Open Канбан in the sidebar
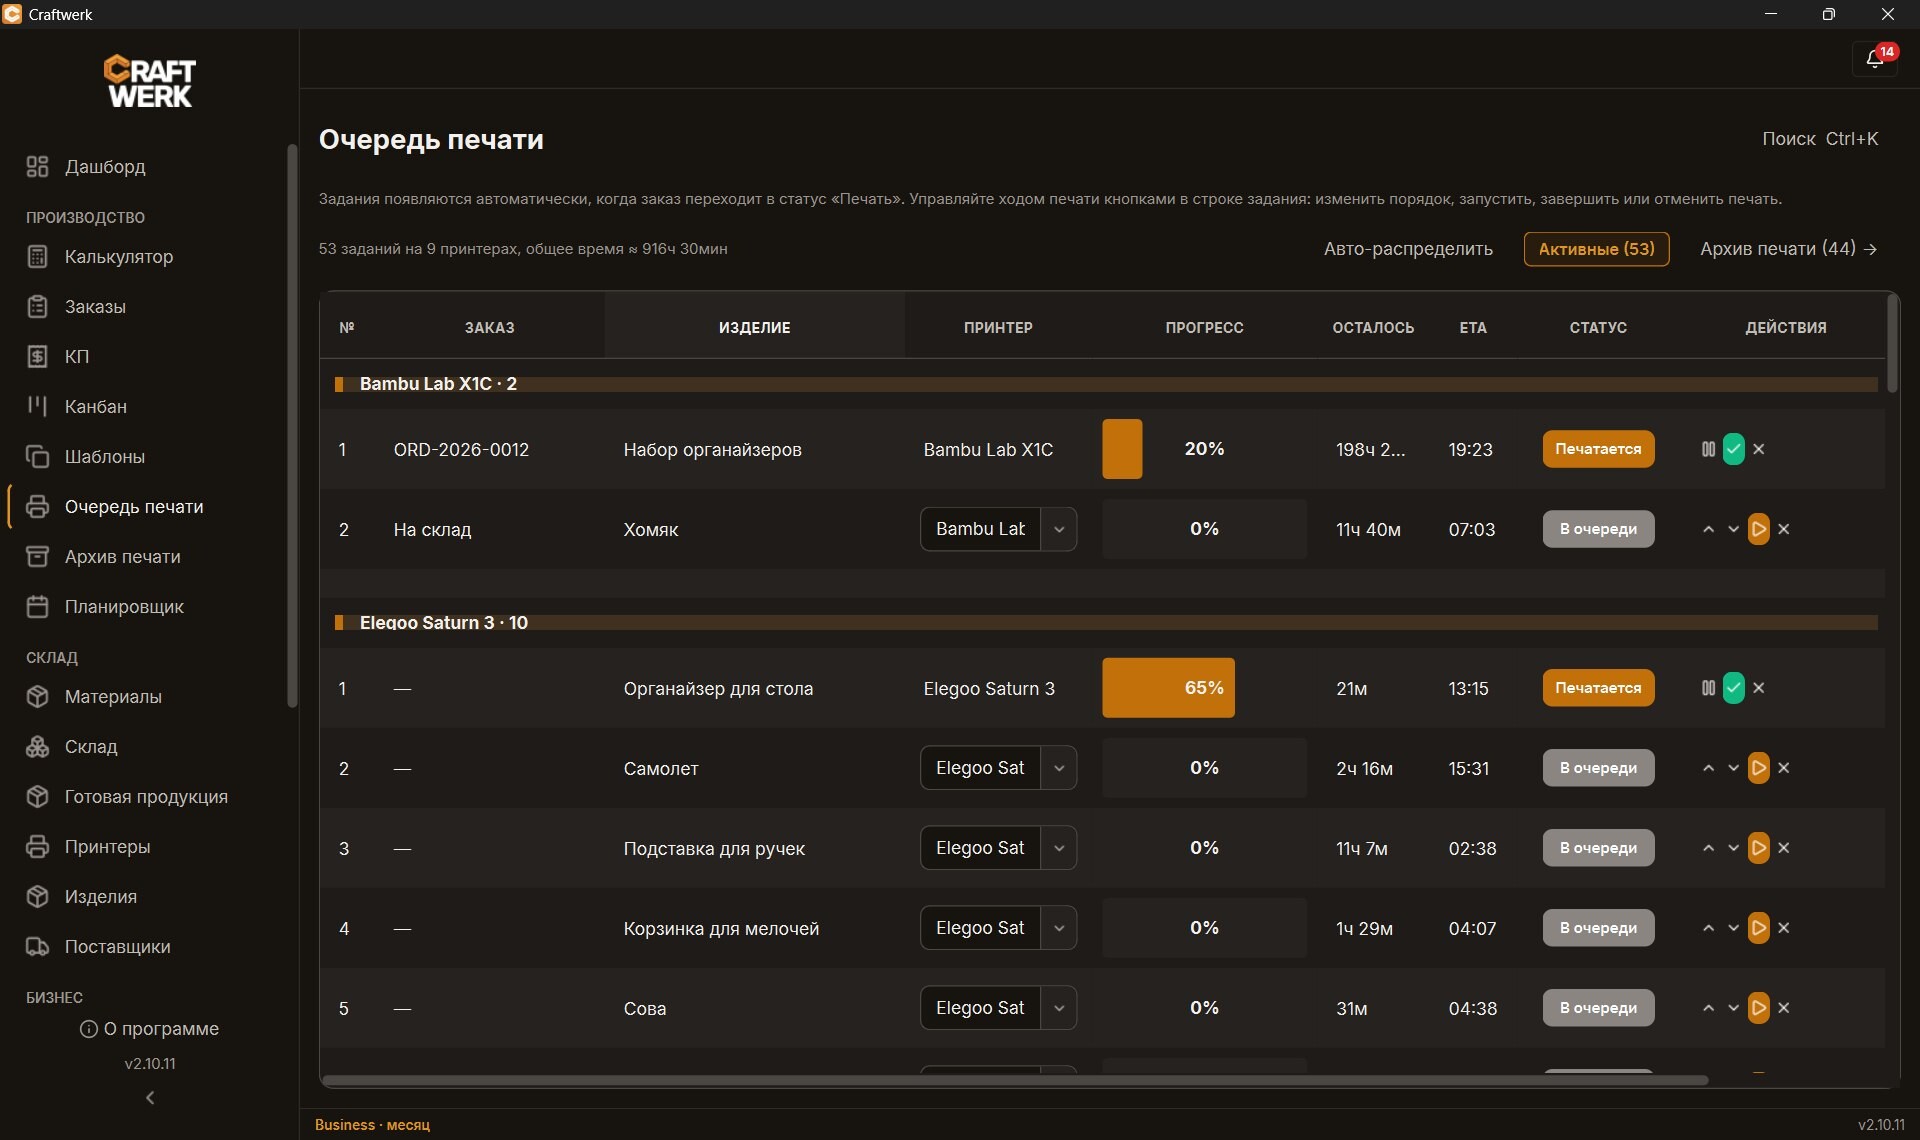 96,407
